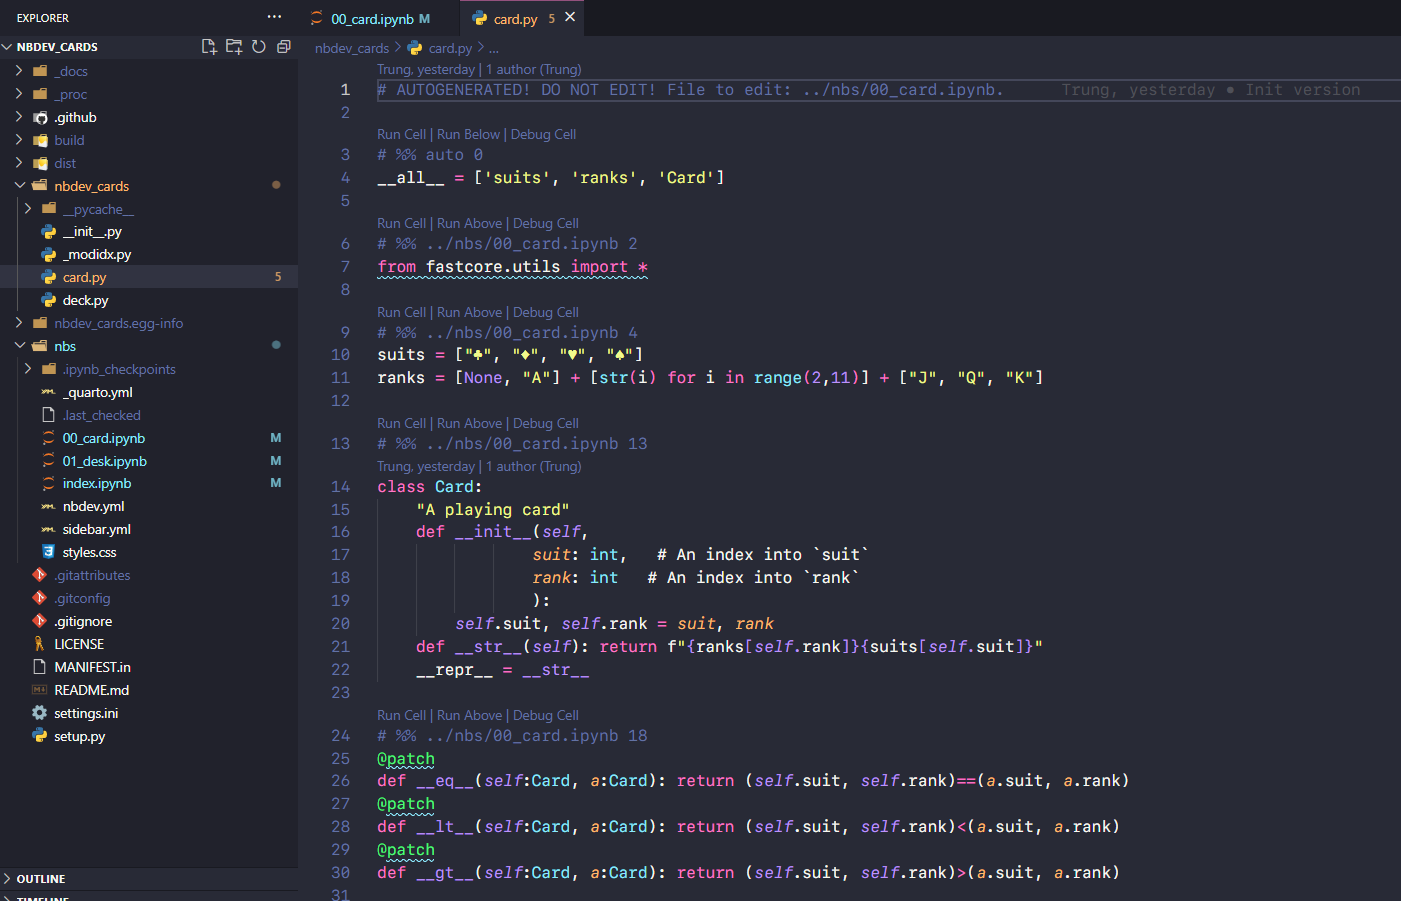The width and height of the screenshot is (1401, 901).
Task: Click the Jupyter icon beside 01_desk.ipynb
Action: tap(48, 461)
